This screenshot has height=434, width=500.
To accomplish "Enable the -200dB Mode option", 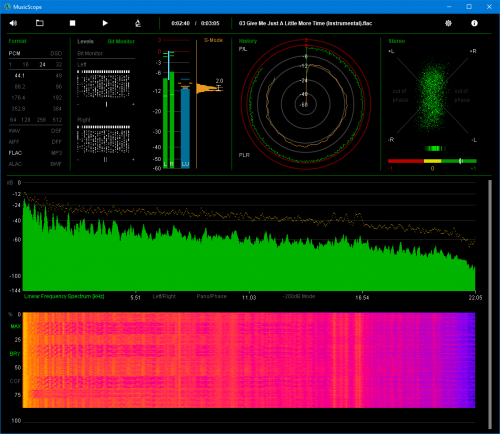I will pyautogui.click(x=299, y=296).
